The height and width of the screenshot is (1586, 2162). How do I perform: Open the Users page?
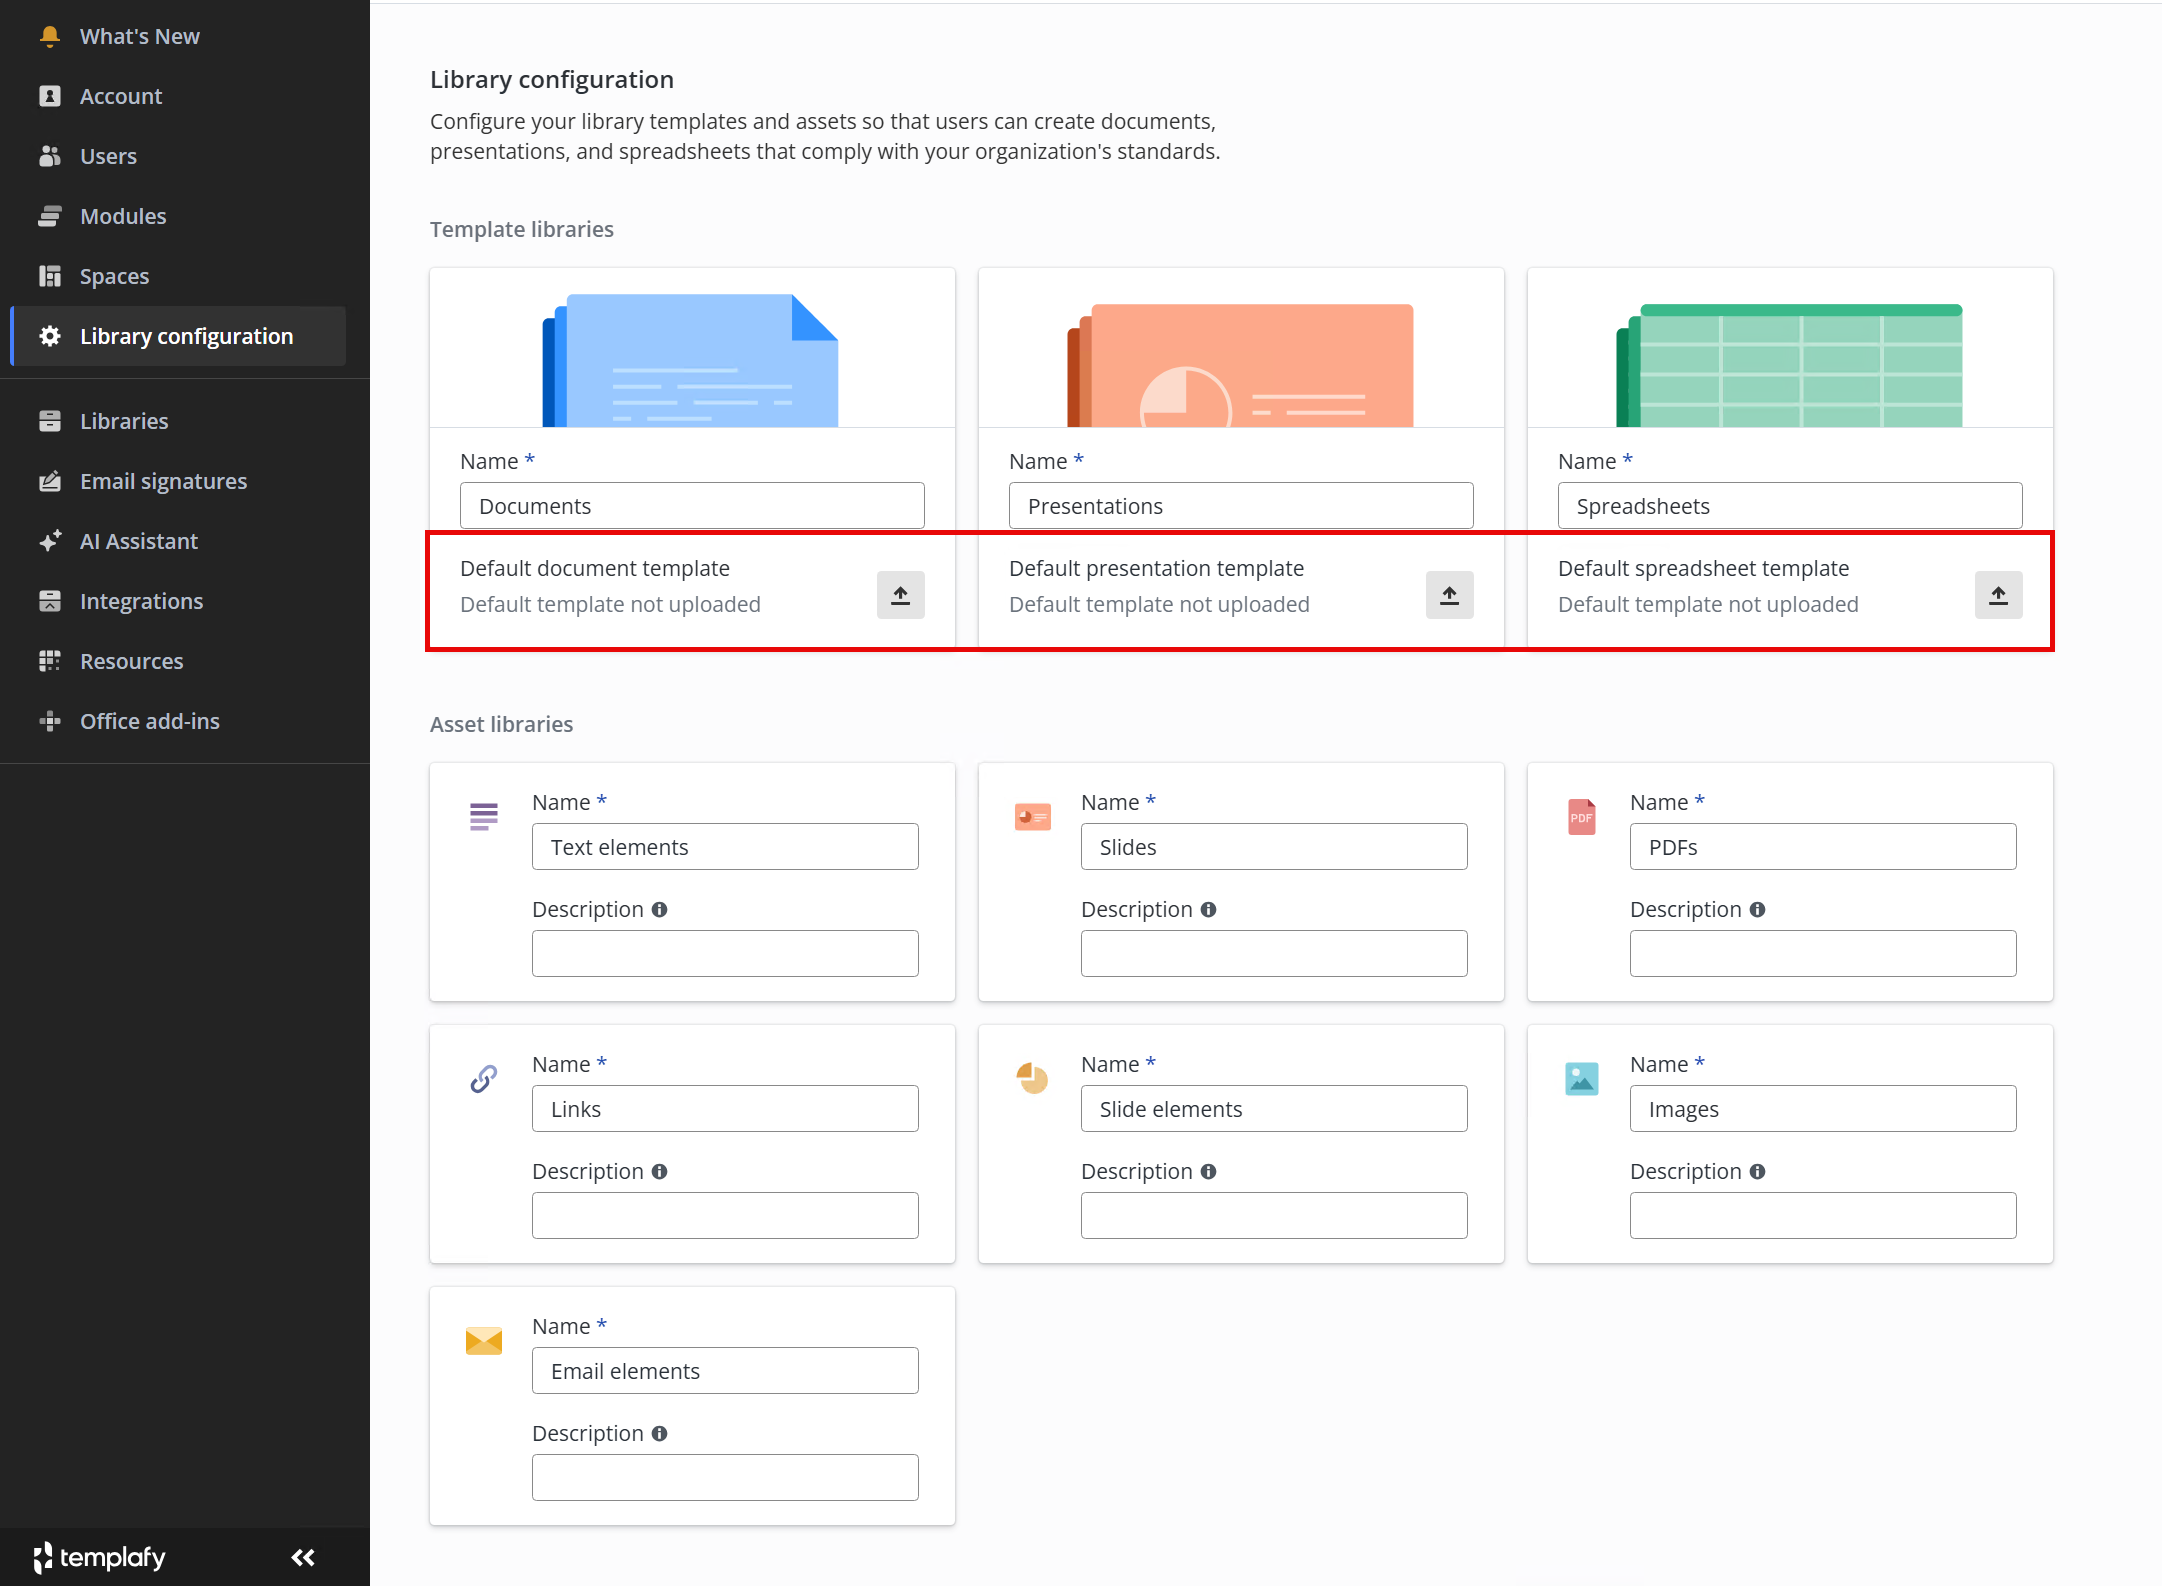coord(108,157)
